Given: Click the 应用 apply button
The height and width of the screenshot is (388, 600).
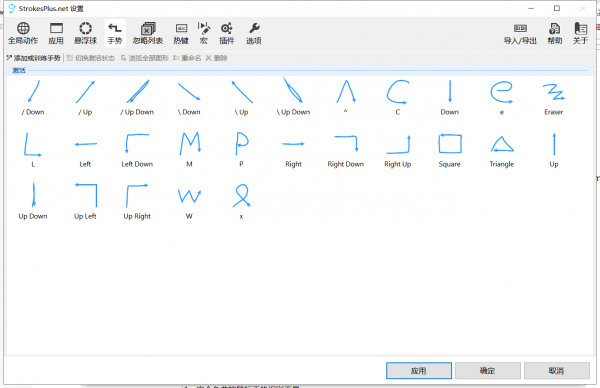Looking at the screenshot, I should tap(419, 370).
